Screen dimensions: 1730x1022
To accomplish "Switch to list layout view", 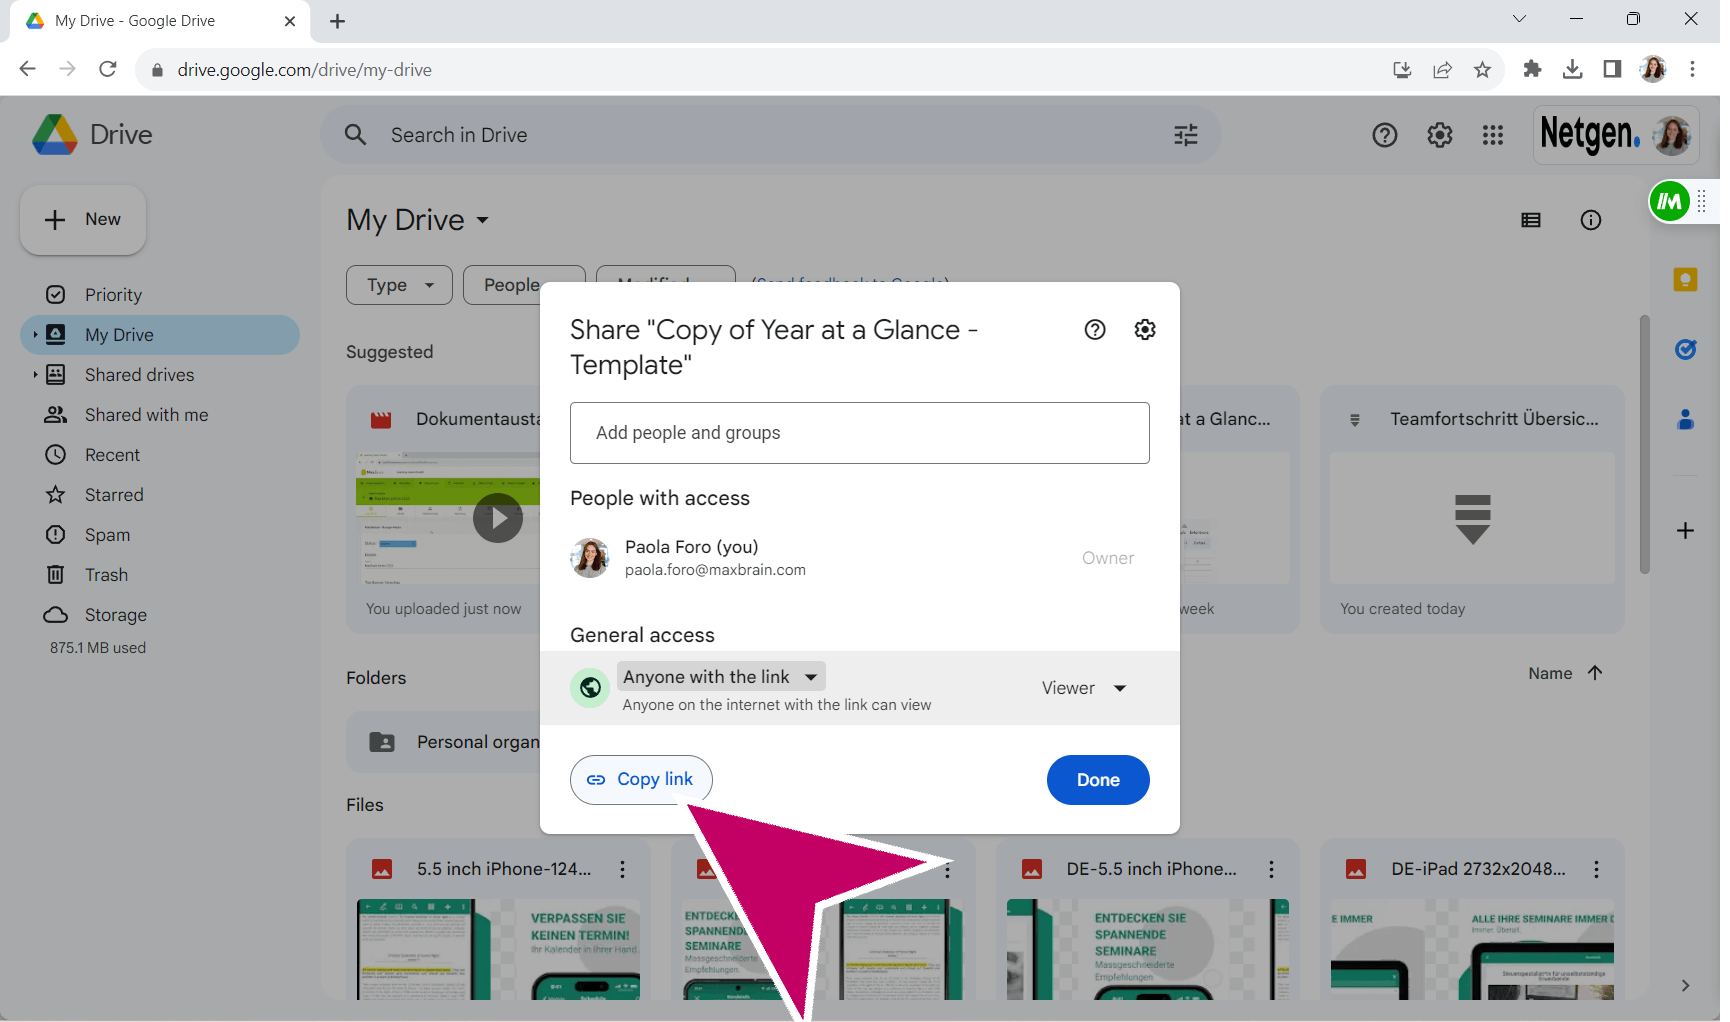I will coord(1531,220).
